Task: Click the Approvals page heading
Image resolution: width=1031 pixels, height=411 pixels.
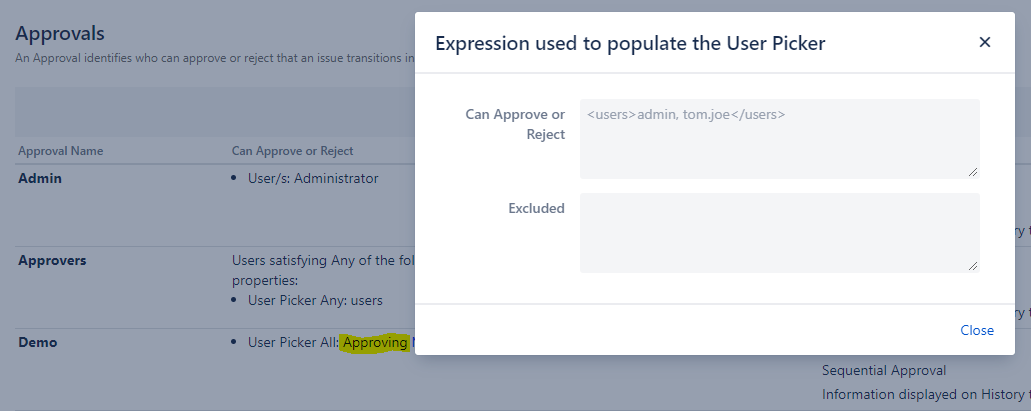Action: pyautogui.click(x=60, y=35)
